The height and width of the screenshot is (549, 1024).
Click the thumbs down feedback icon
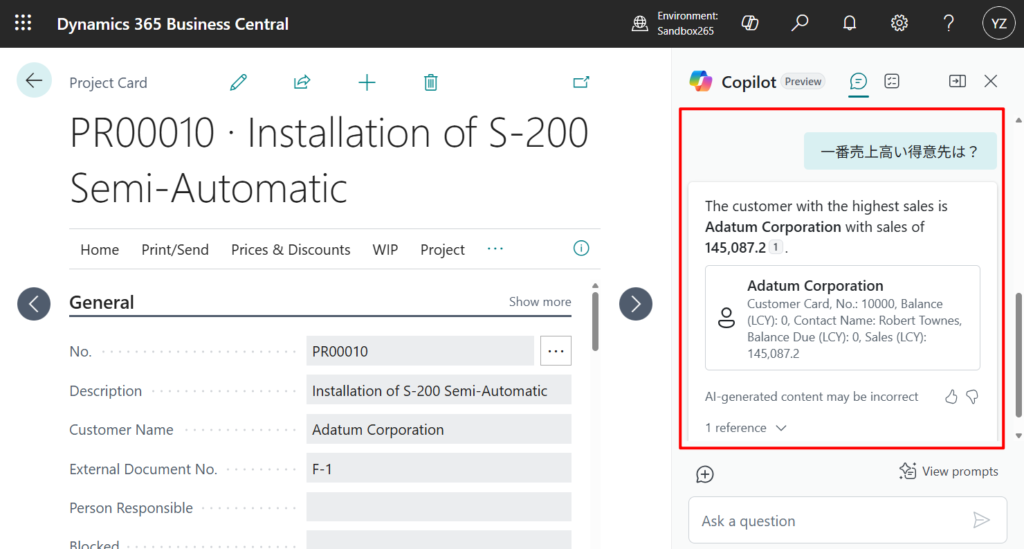point(972,397)
